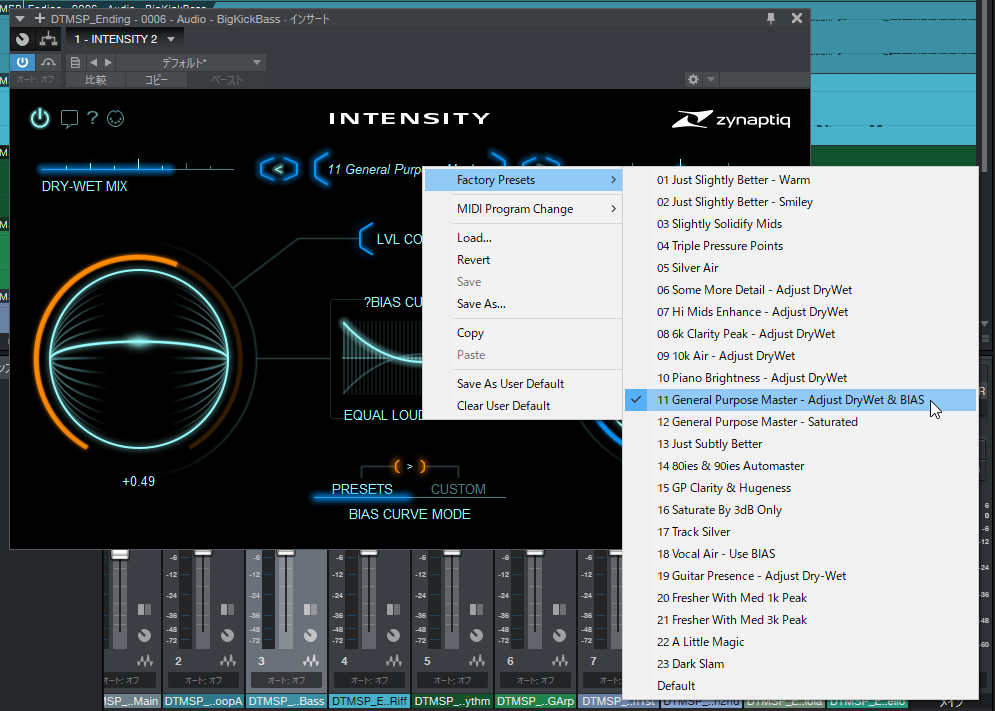The image size is (995, 711).
Task: Open channel 3 automation mode dropdown
Action: [x=287, y=681]
